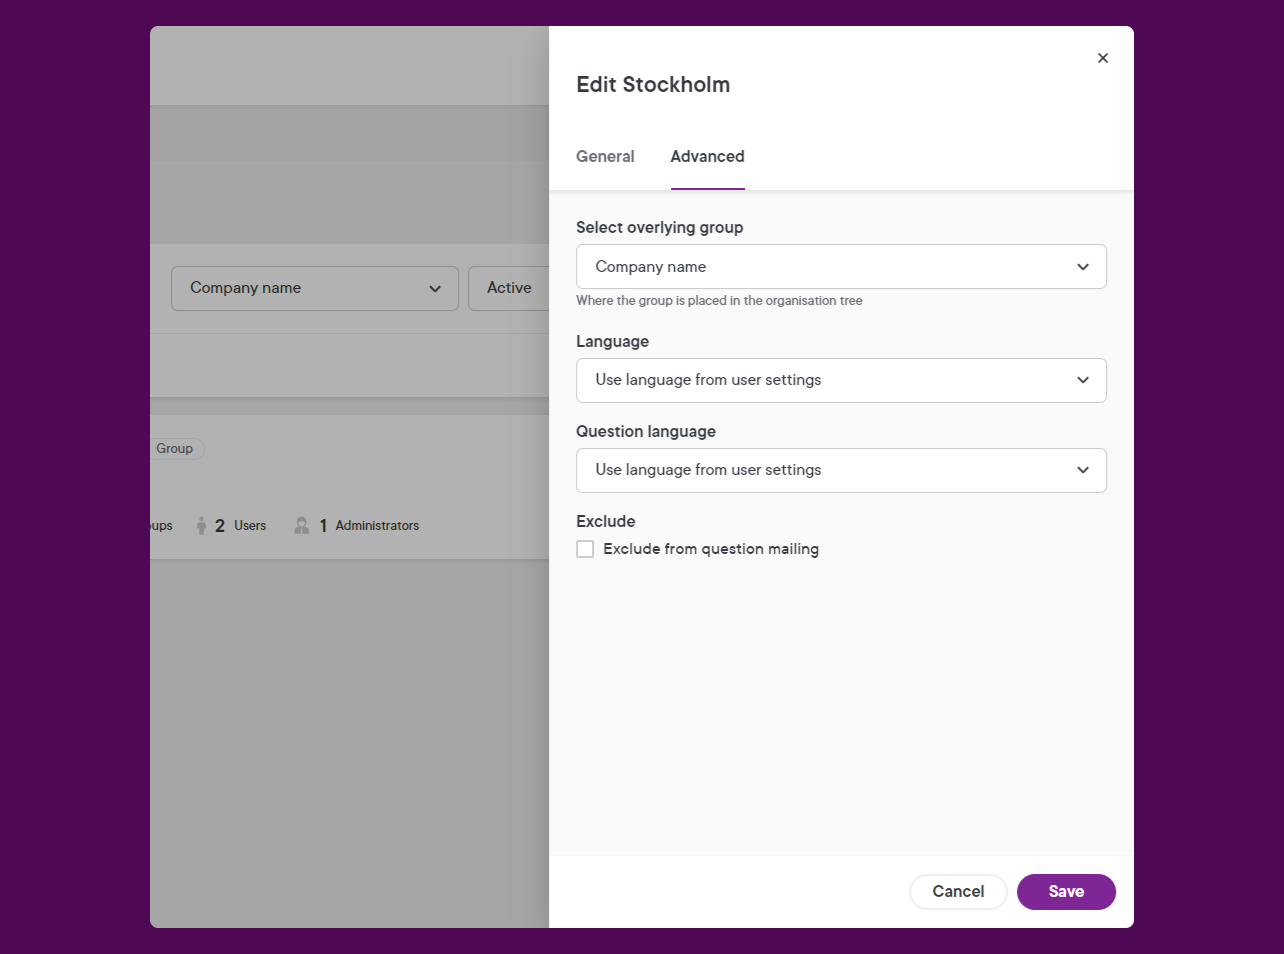The height and width of the screenshot is (954, 1284).
Task: Open the Question language dropdown
Action: coord(840,470)
